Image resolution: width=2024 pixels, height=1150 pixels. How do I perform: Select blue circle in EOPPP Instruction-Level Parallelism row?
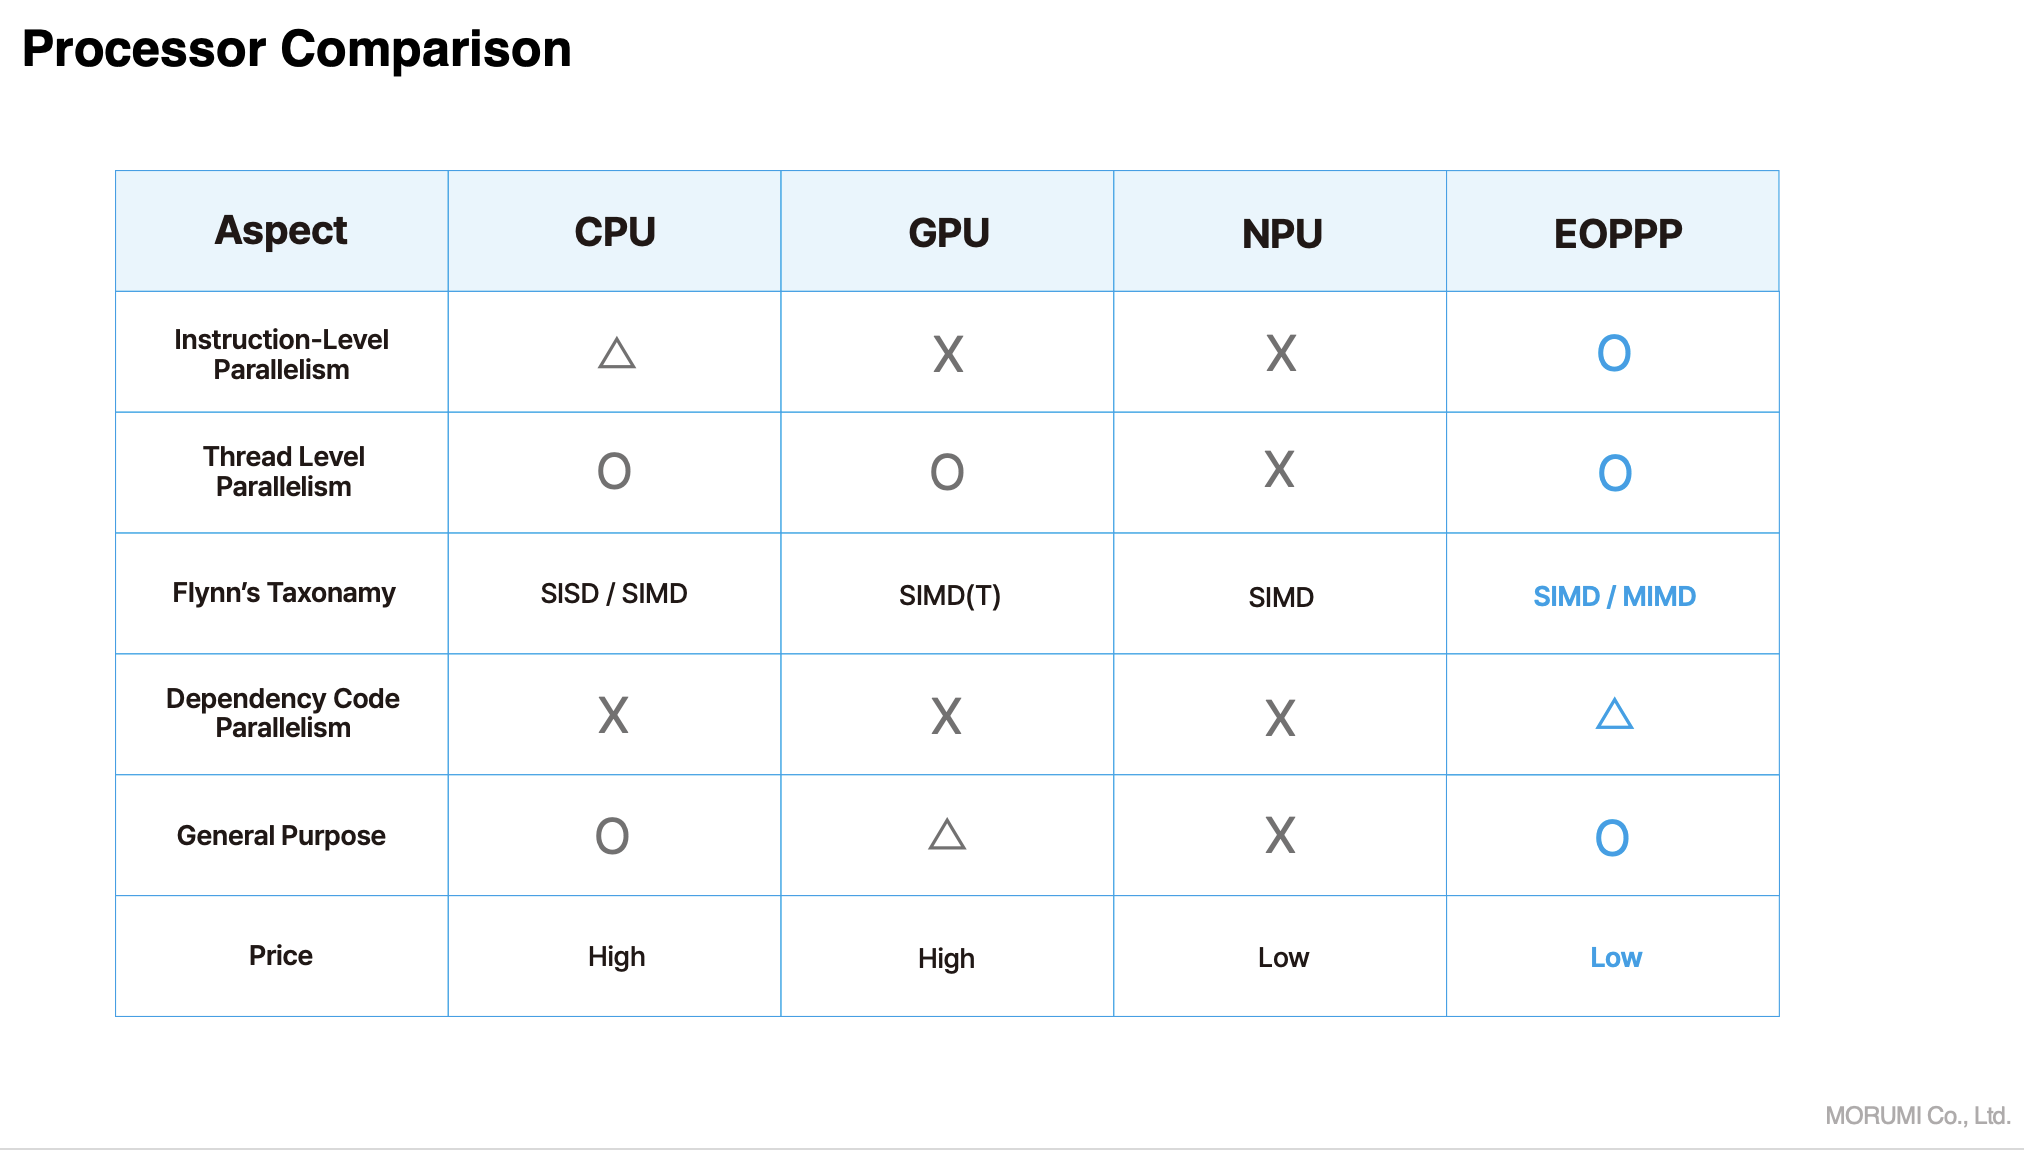tap(1613, 353)
